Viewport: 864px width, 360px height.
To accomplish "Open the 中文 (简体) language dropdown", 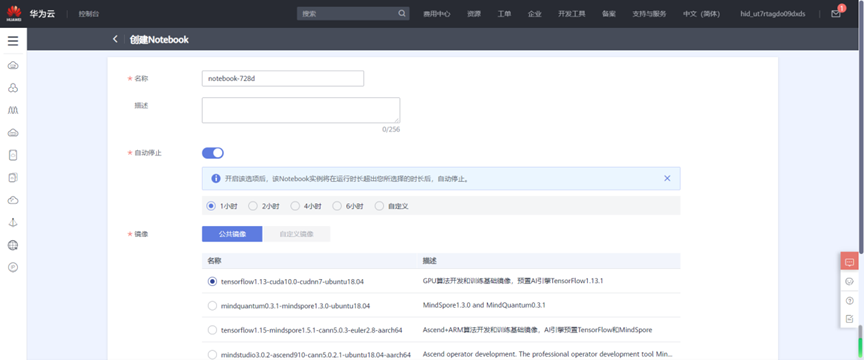I will tap(701, 14).
